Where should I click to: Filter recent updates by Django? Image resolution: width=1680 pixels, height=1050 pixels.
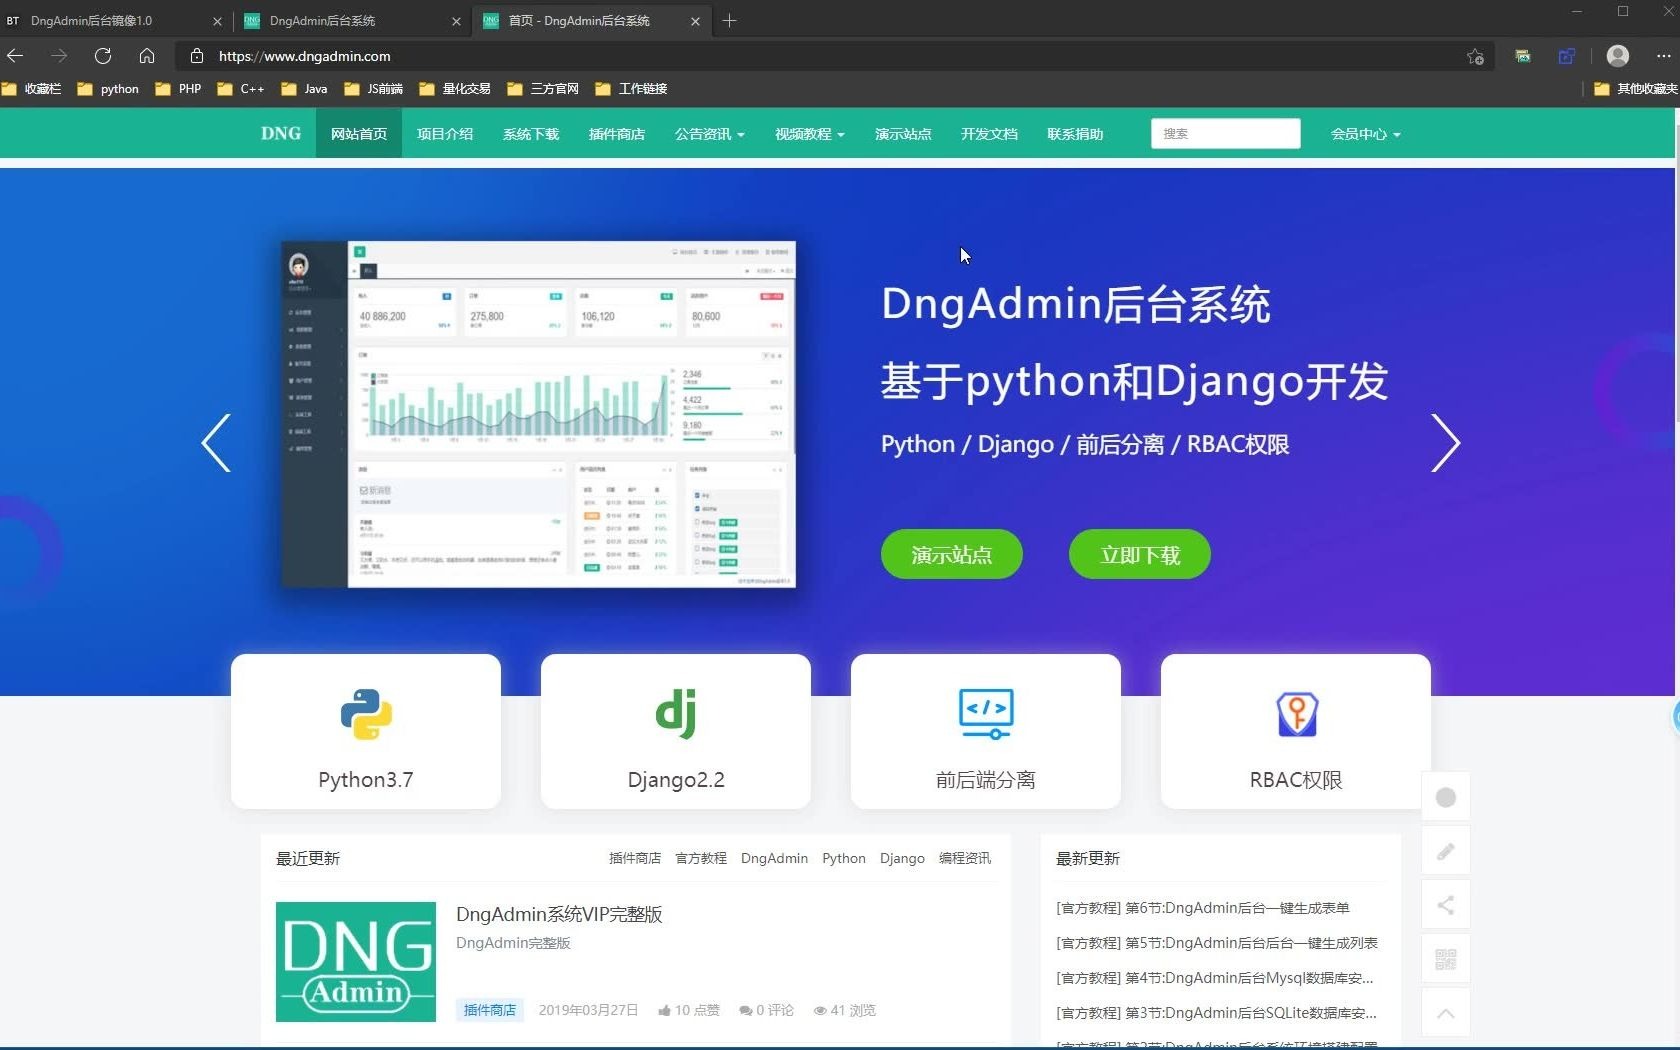[x=902, y=858]
